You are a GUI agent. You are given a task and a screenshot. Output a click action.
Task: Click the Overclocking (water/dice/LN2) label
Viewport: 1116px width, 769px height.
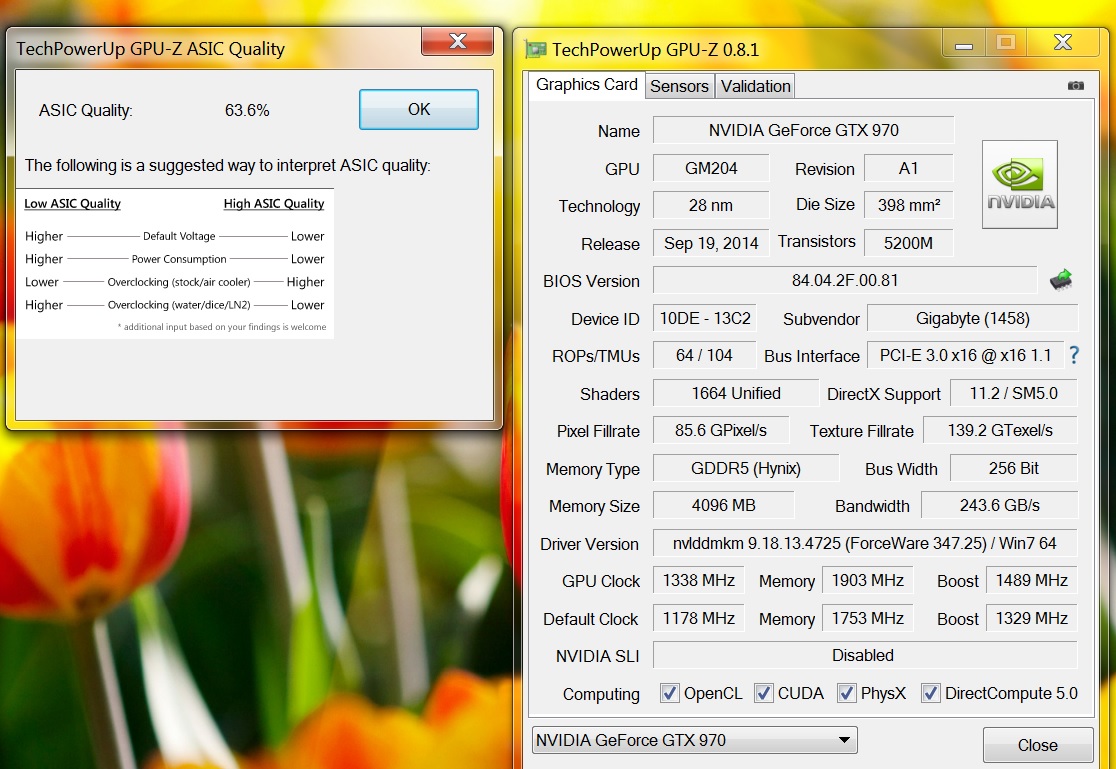(179, 305)
